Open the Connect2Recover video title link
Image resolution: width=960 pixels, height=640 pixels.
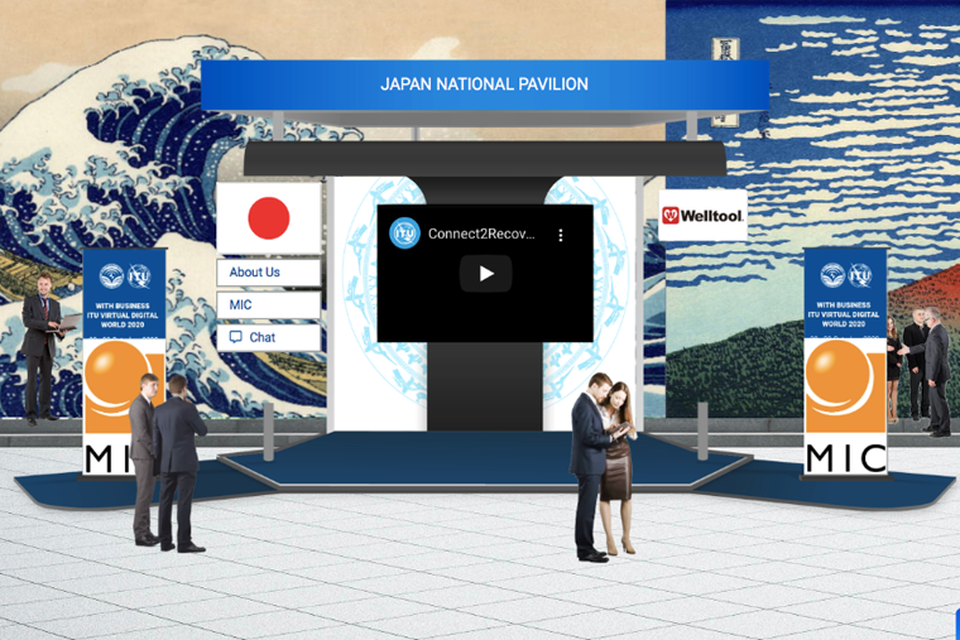pos(481,234)
